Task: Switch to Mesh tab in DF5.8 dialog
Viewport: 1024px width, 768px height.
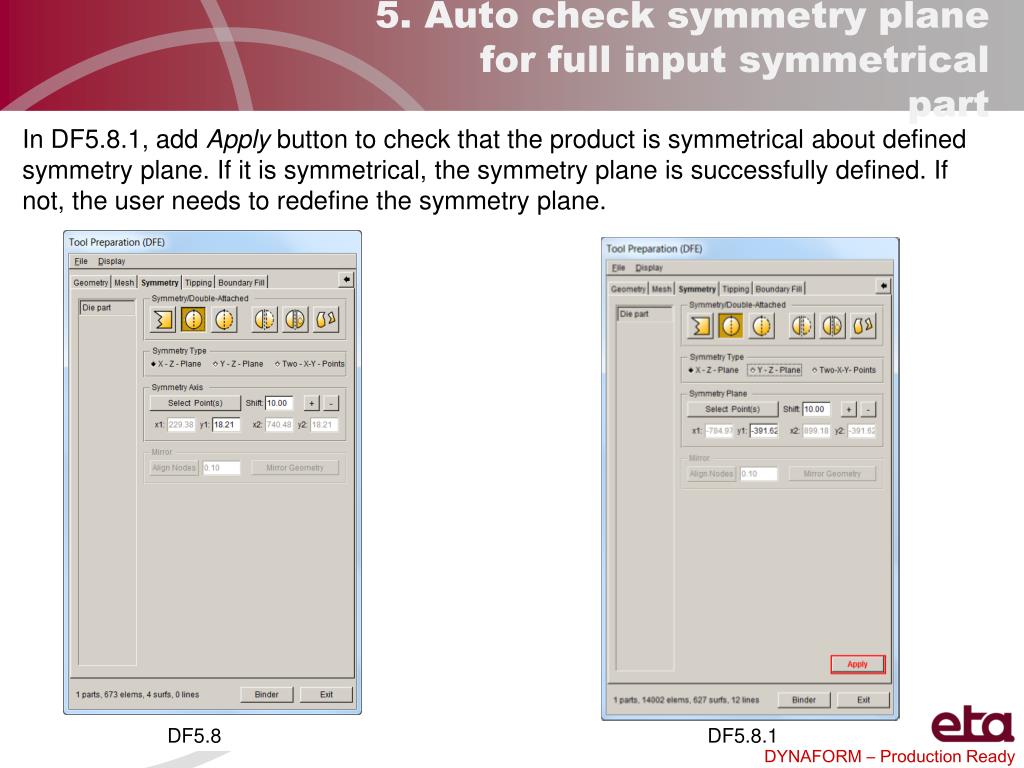Action: pos(124,283)
